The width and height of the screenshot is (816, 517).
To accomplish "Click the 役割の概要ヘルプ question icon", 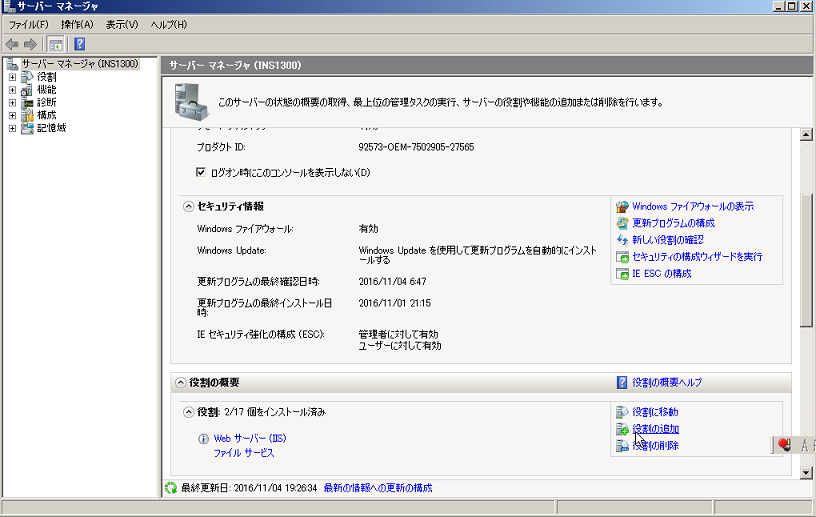I will 622,383.
